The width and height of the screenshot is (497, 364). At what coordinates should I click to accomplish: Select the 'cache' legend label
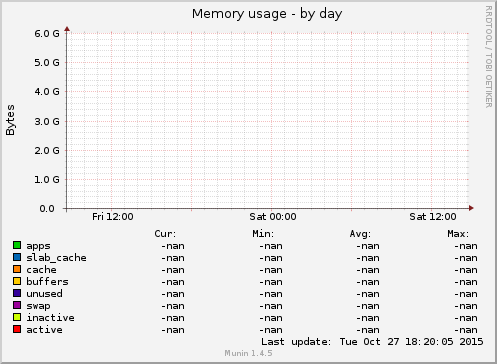point(41,270)
